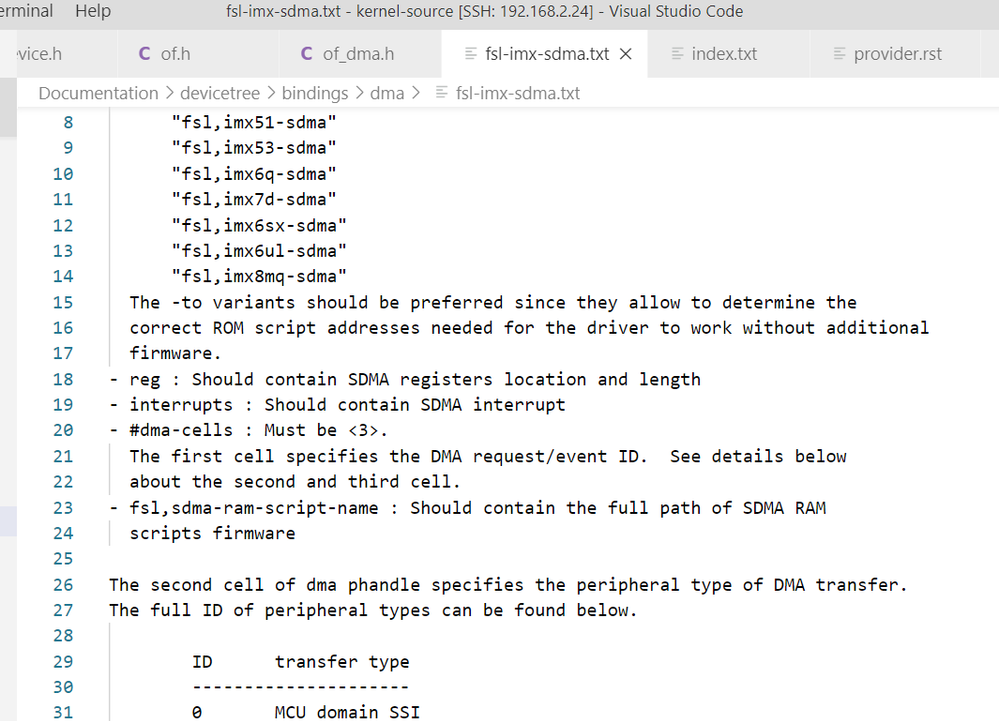Place cursor on the "fsl,imx8mq-sdma" line
The height and width of the screenshot is (721, 999).
[258, 276]
